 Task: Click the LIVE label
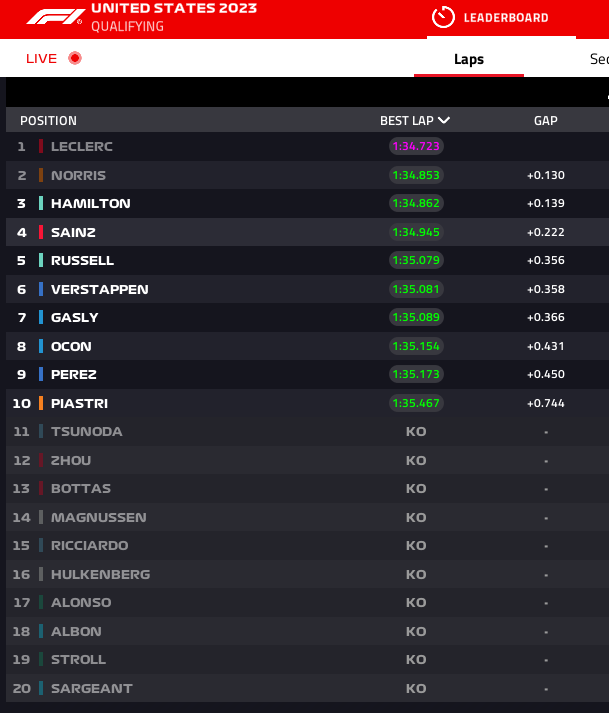42,58
